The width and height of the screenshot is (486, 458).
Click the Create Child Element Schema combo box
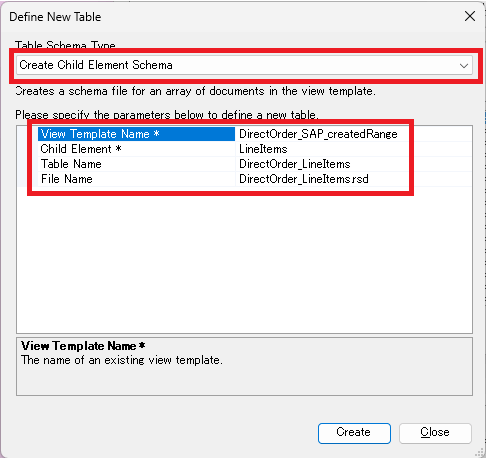coord(244,65)
